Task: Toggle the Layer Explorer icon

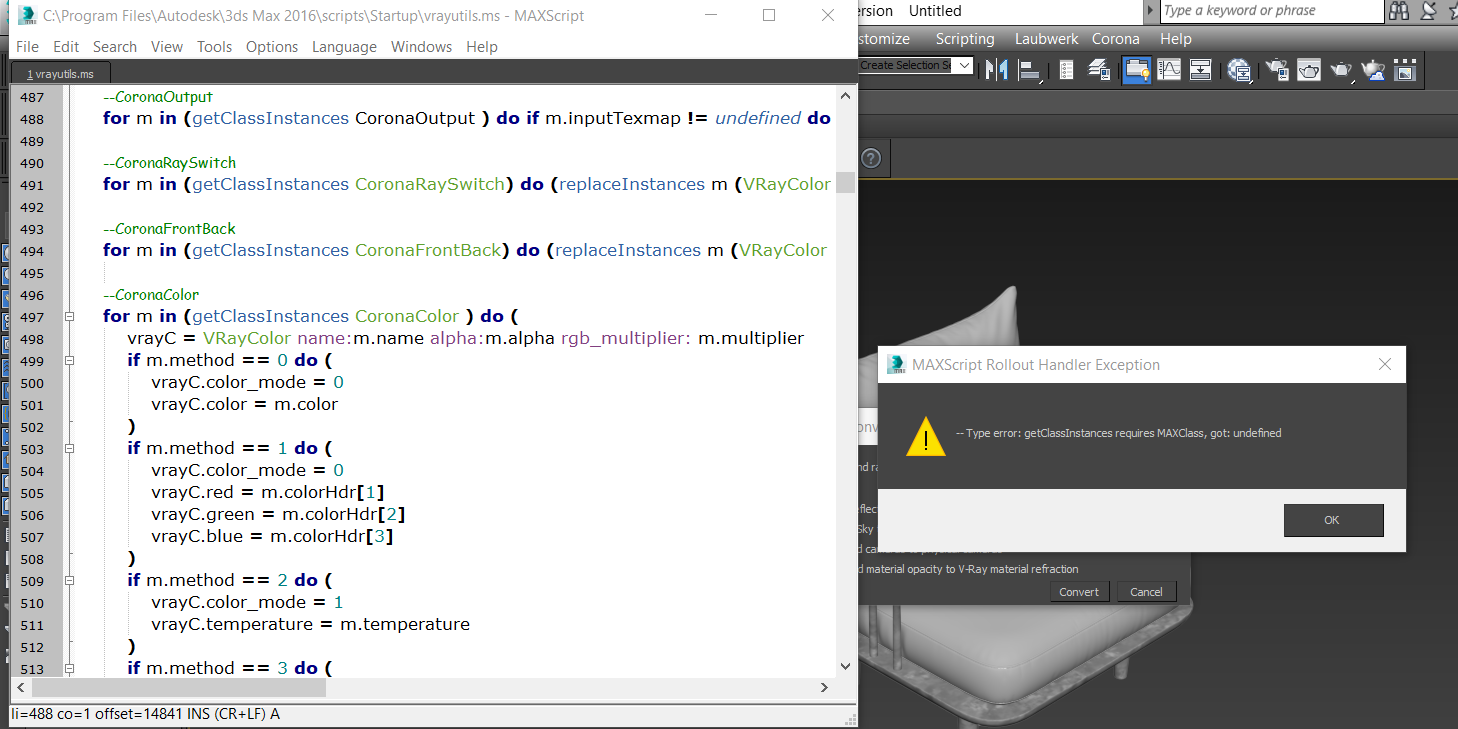Action: [1099, 69]
